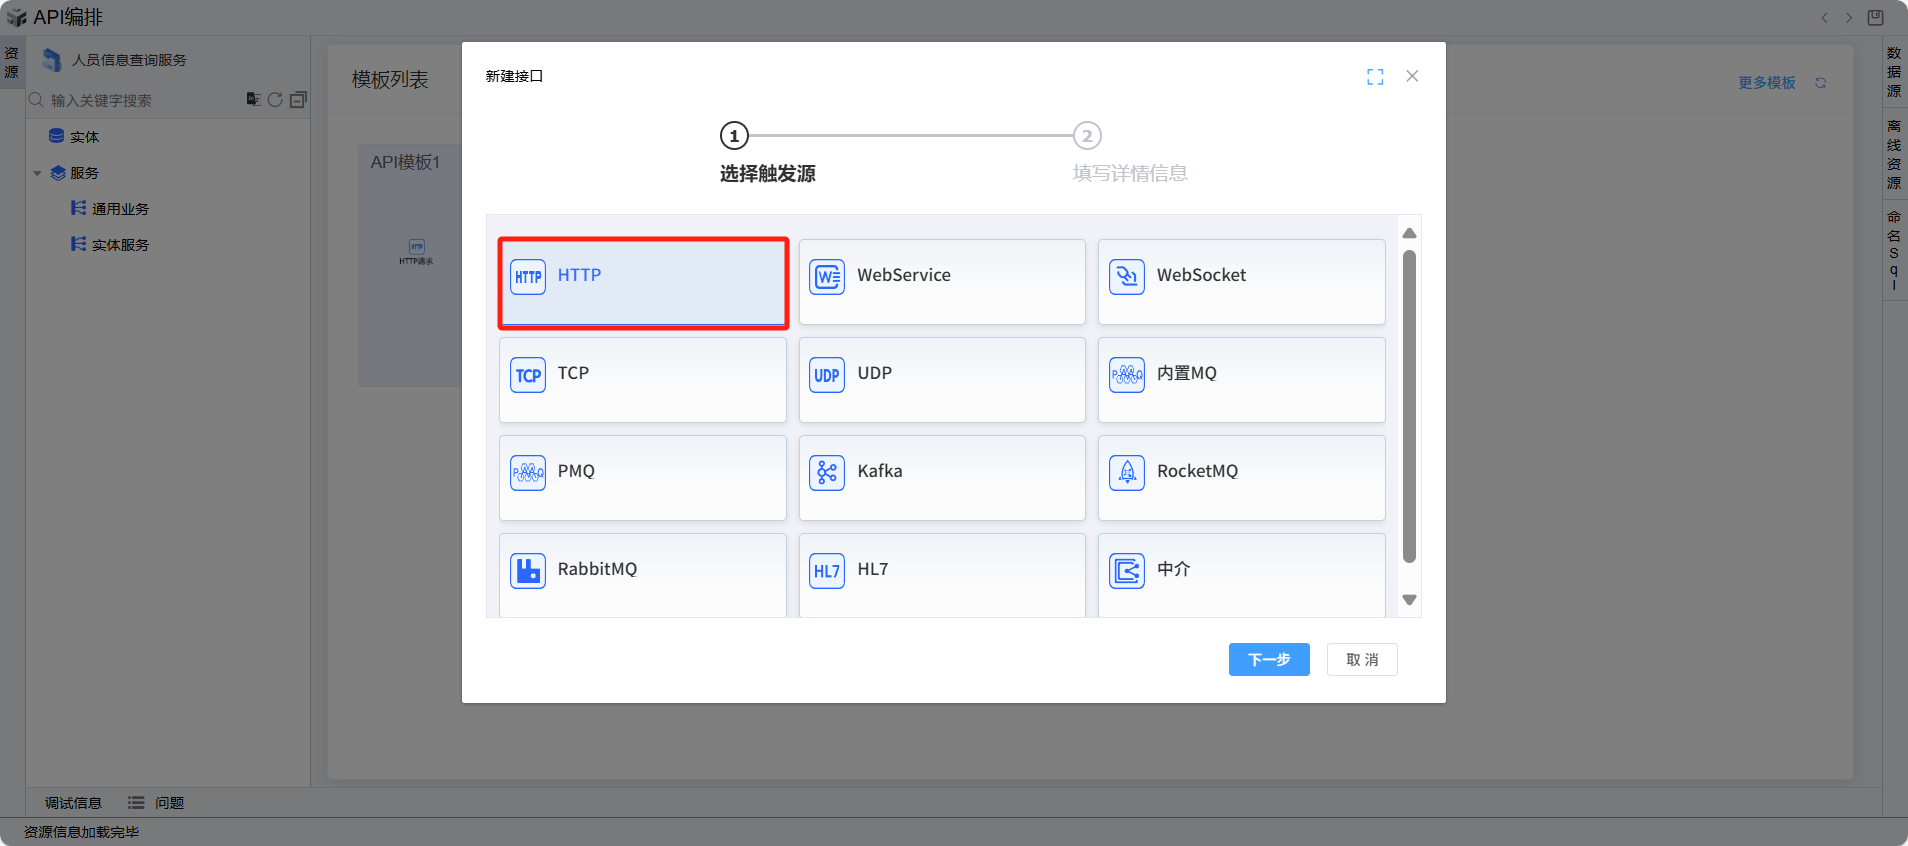The width and height of the screenshot is (1908, 846).
Task: Select the PMQ trigger source card
Action: tap(643, 477)
